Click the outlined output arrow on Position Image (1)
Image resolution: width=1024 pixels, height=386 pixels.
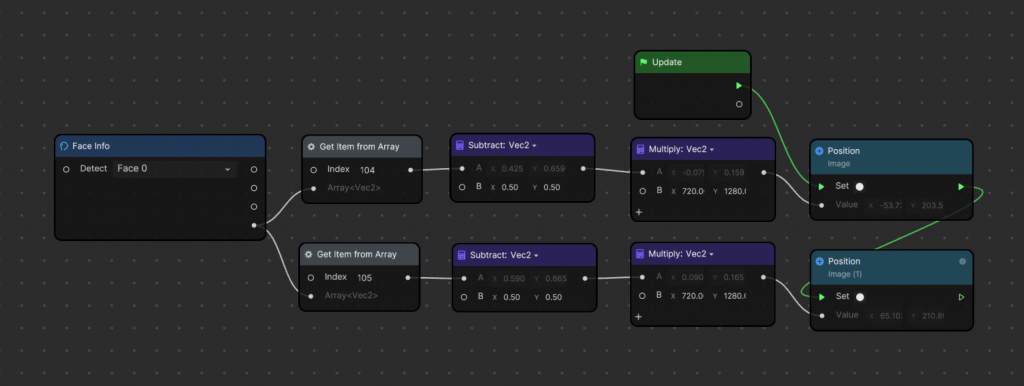(961, 297)
